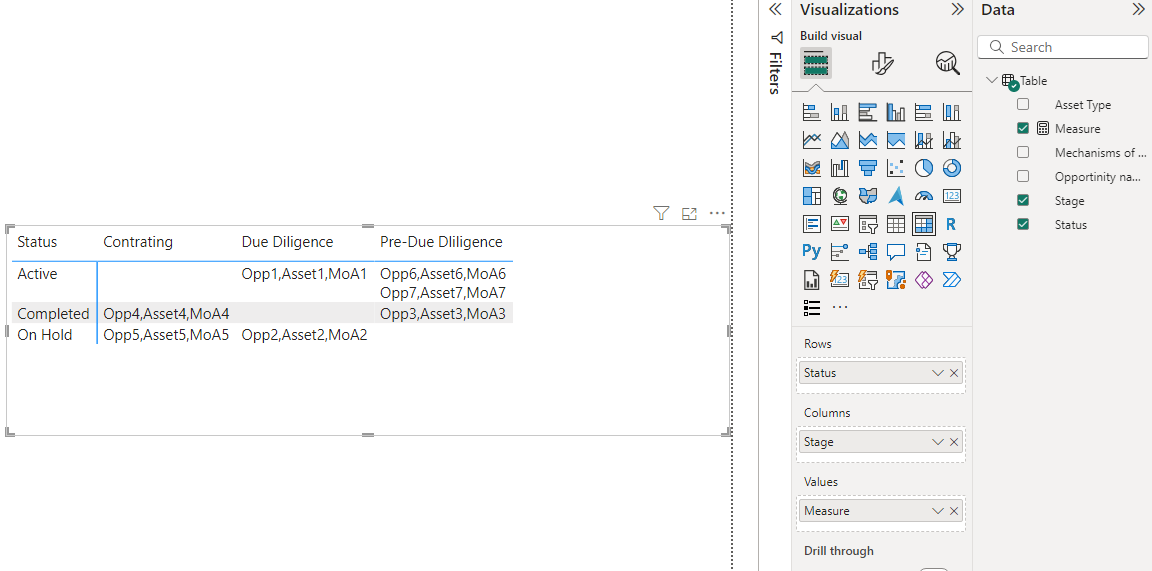1152x571 pixels.
Task: Uncheck the Measure field
Action: point(1023,129)
